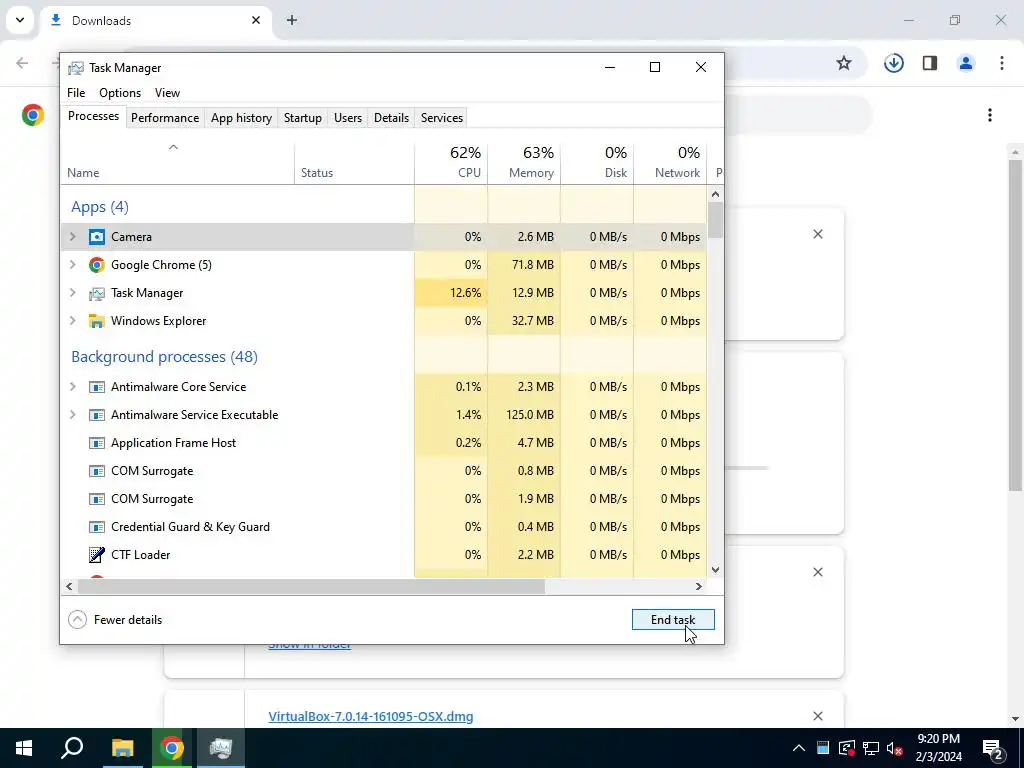Screen dimensions: 1024x768
Task: Click the Status column header
Action: click(x=354, y=162)
